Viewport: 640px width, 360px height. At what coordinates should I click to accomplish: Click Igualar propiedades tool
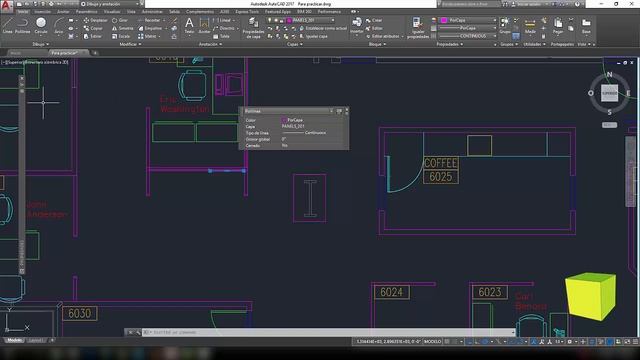click(418, 28)
